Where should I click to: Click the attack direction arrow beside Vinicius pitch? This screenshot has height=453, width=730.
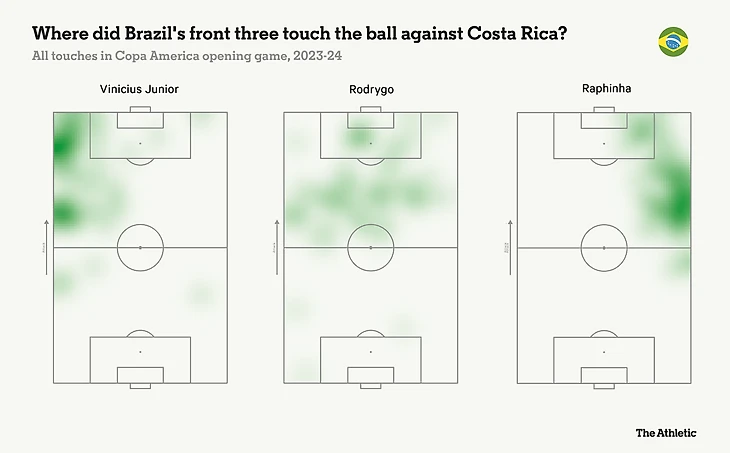[x=46, y=248]
